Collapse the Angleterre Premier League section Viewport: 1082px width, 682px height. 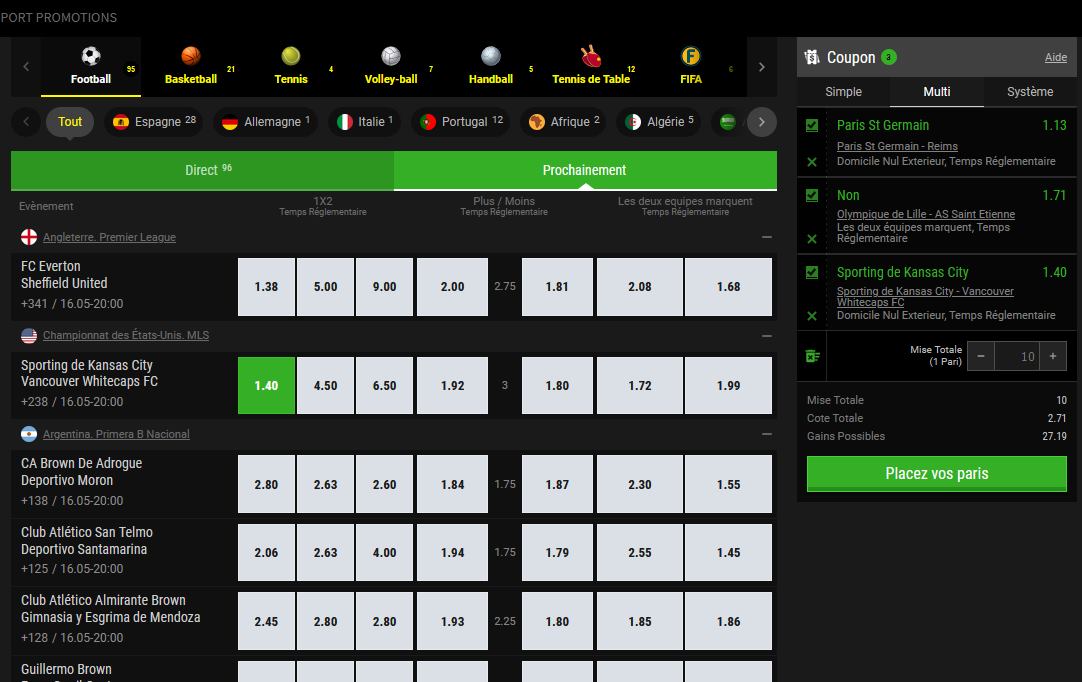(766, 238)
